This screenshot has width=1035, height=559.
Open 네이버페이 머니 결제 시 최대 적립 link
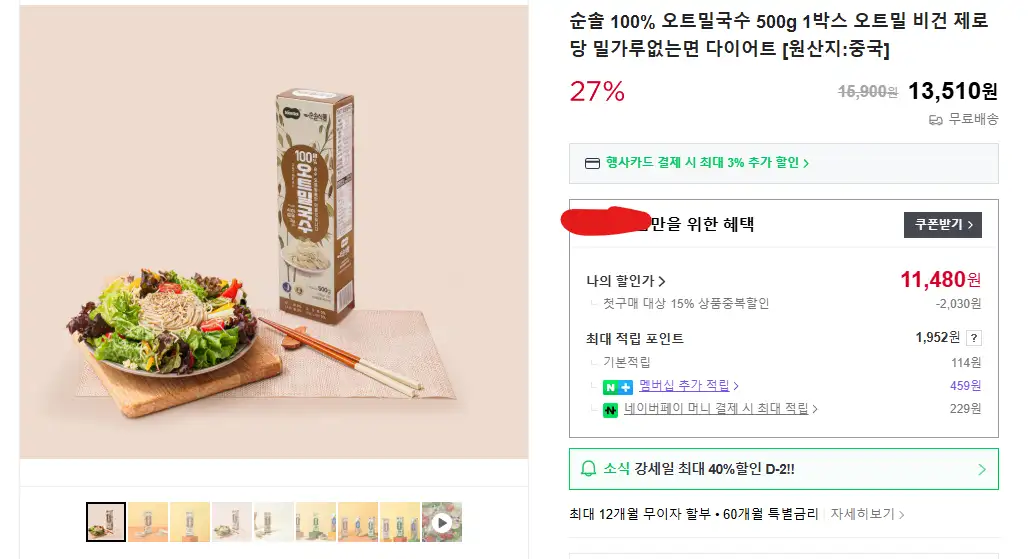coord(720,409)
